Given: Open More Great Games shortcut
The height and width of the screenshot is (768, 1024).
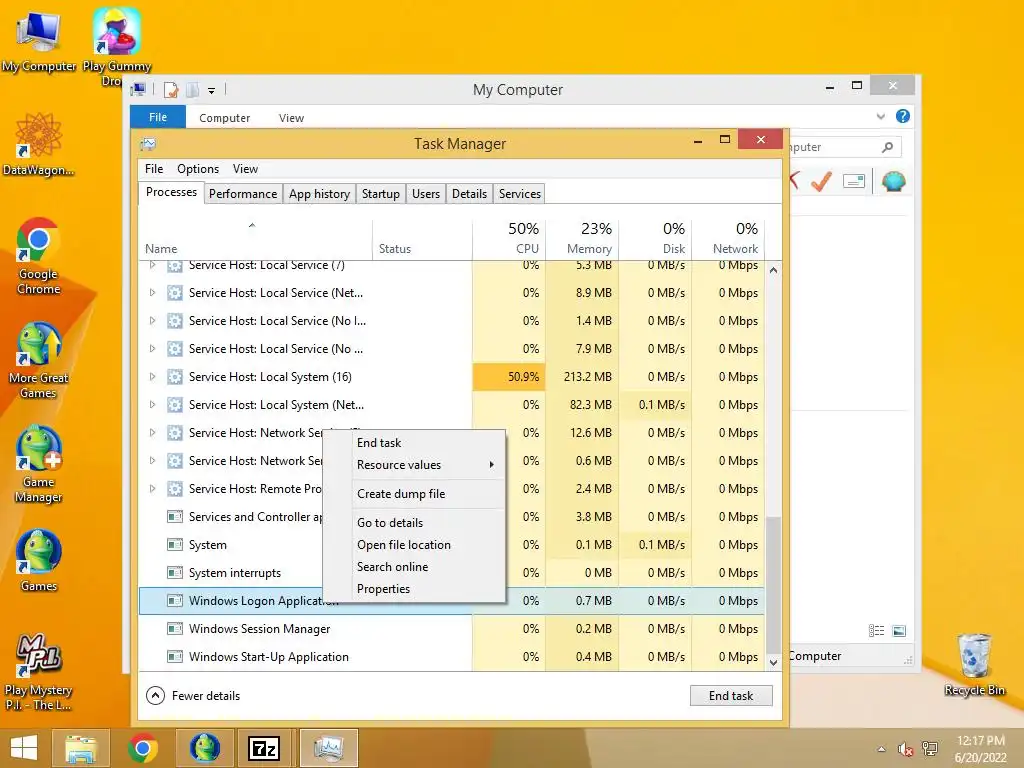Looking at the screenshot, I should click(x=39, y=360).
